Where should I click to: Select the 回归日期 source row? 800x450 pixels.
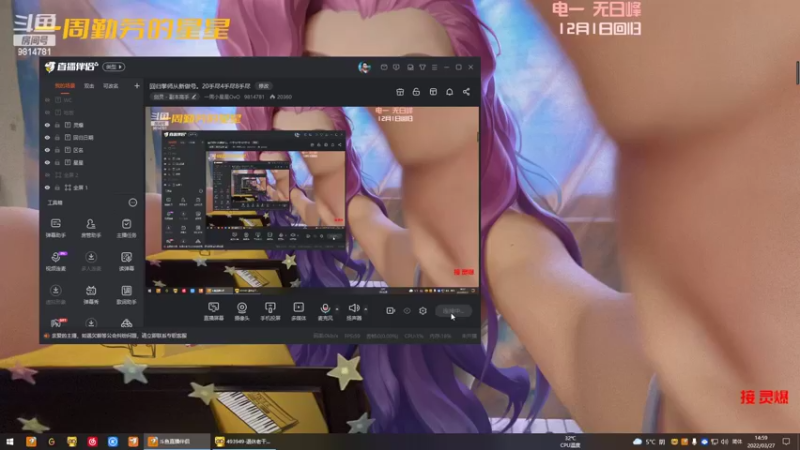click(92, 138)
